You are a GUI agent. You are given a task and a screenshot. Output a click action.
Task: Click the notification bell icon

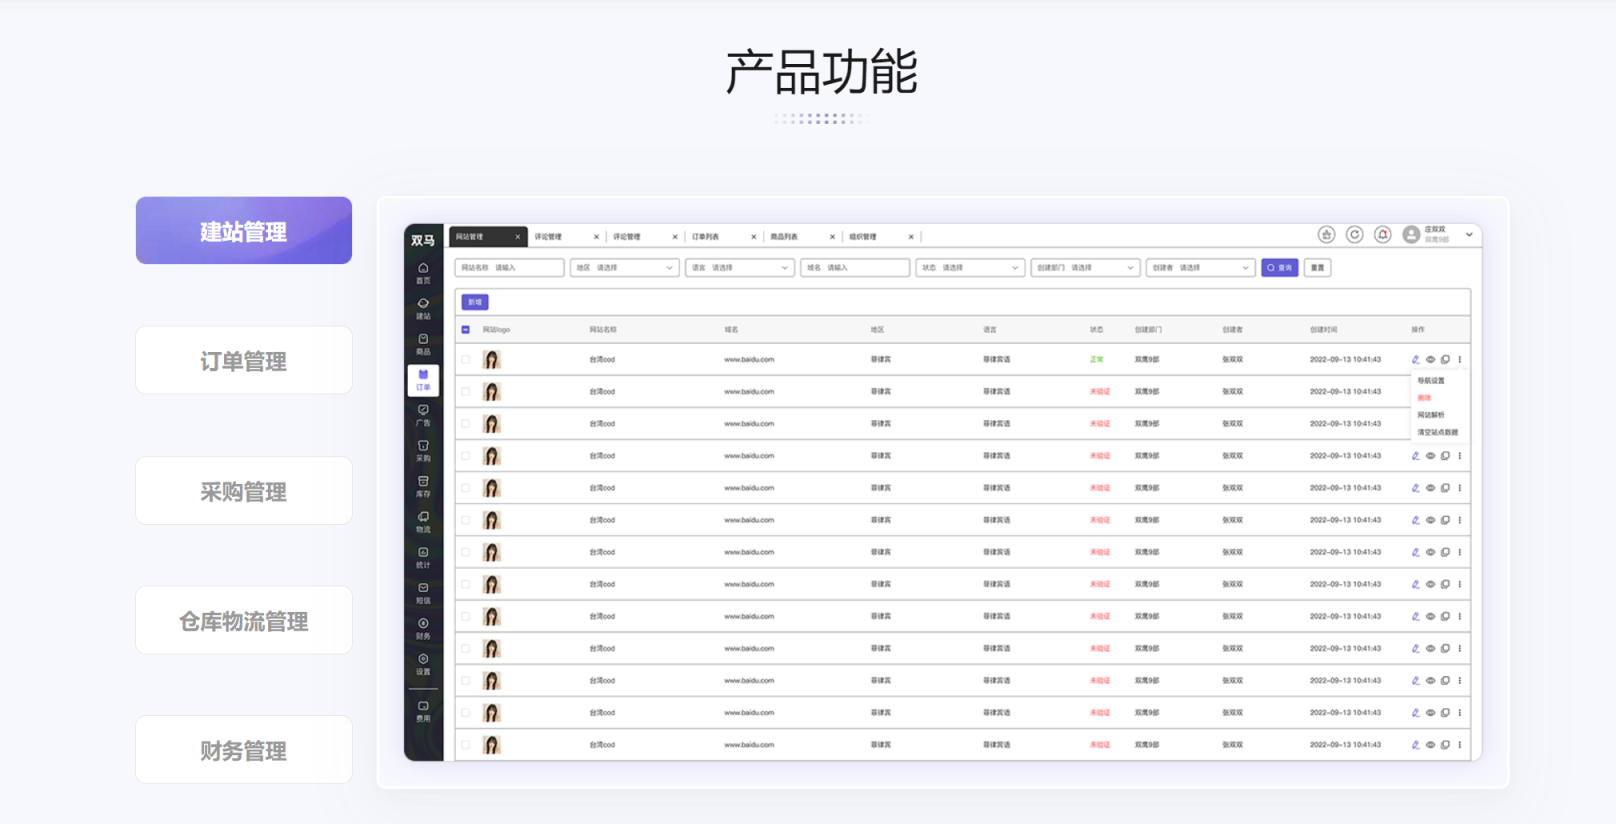click(1382, 235)
